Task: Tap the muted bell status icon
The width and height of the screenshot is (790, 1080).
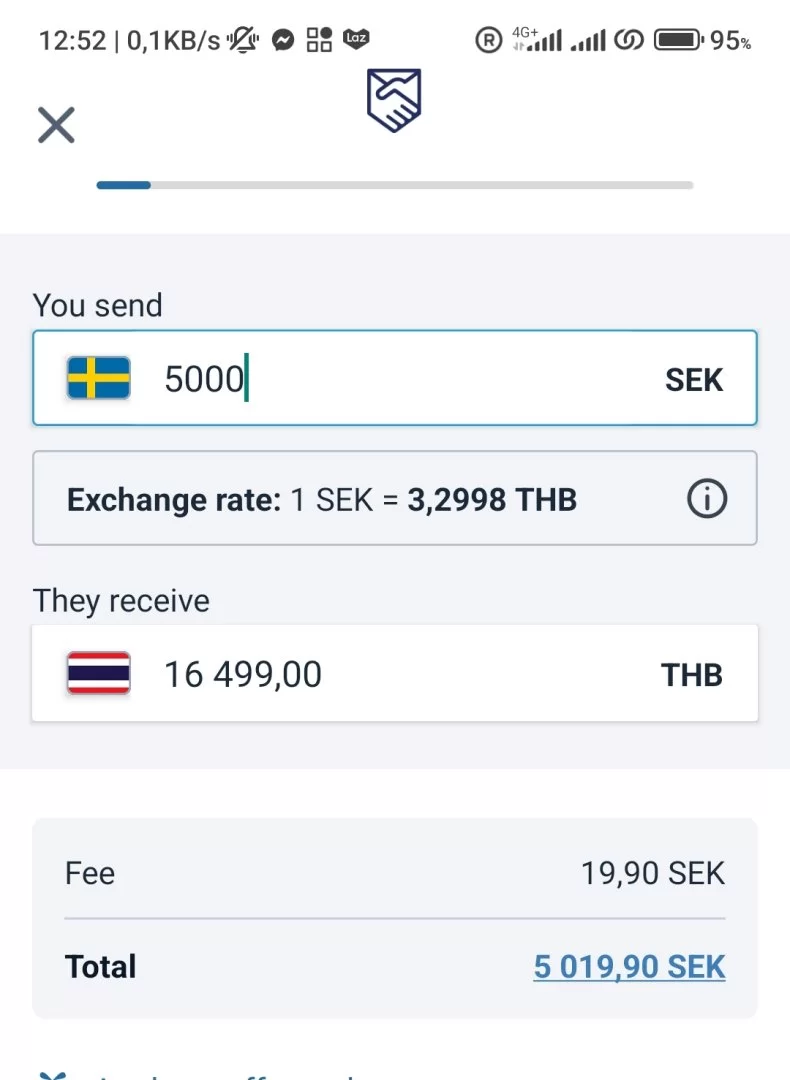Action: (x=243, y=40)
